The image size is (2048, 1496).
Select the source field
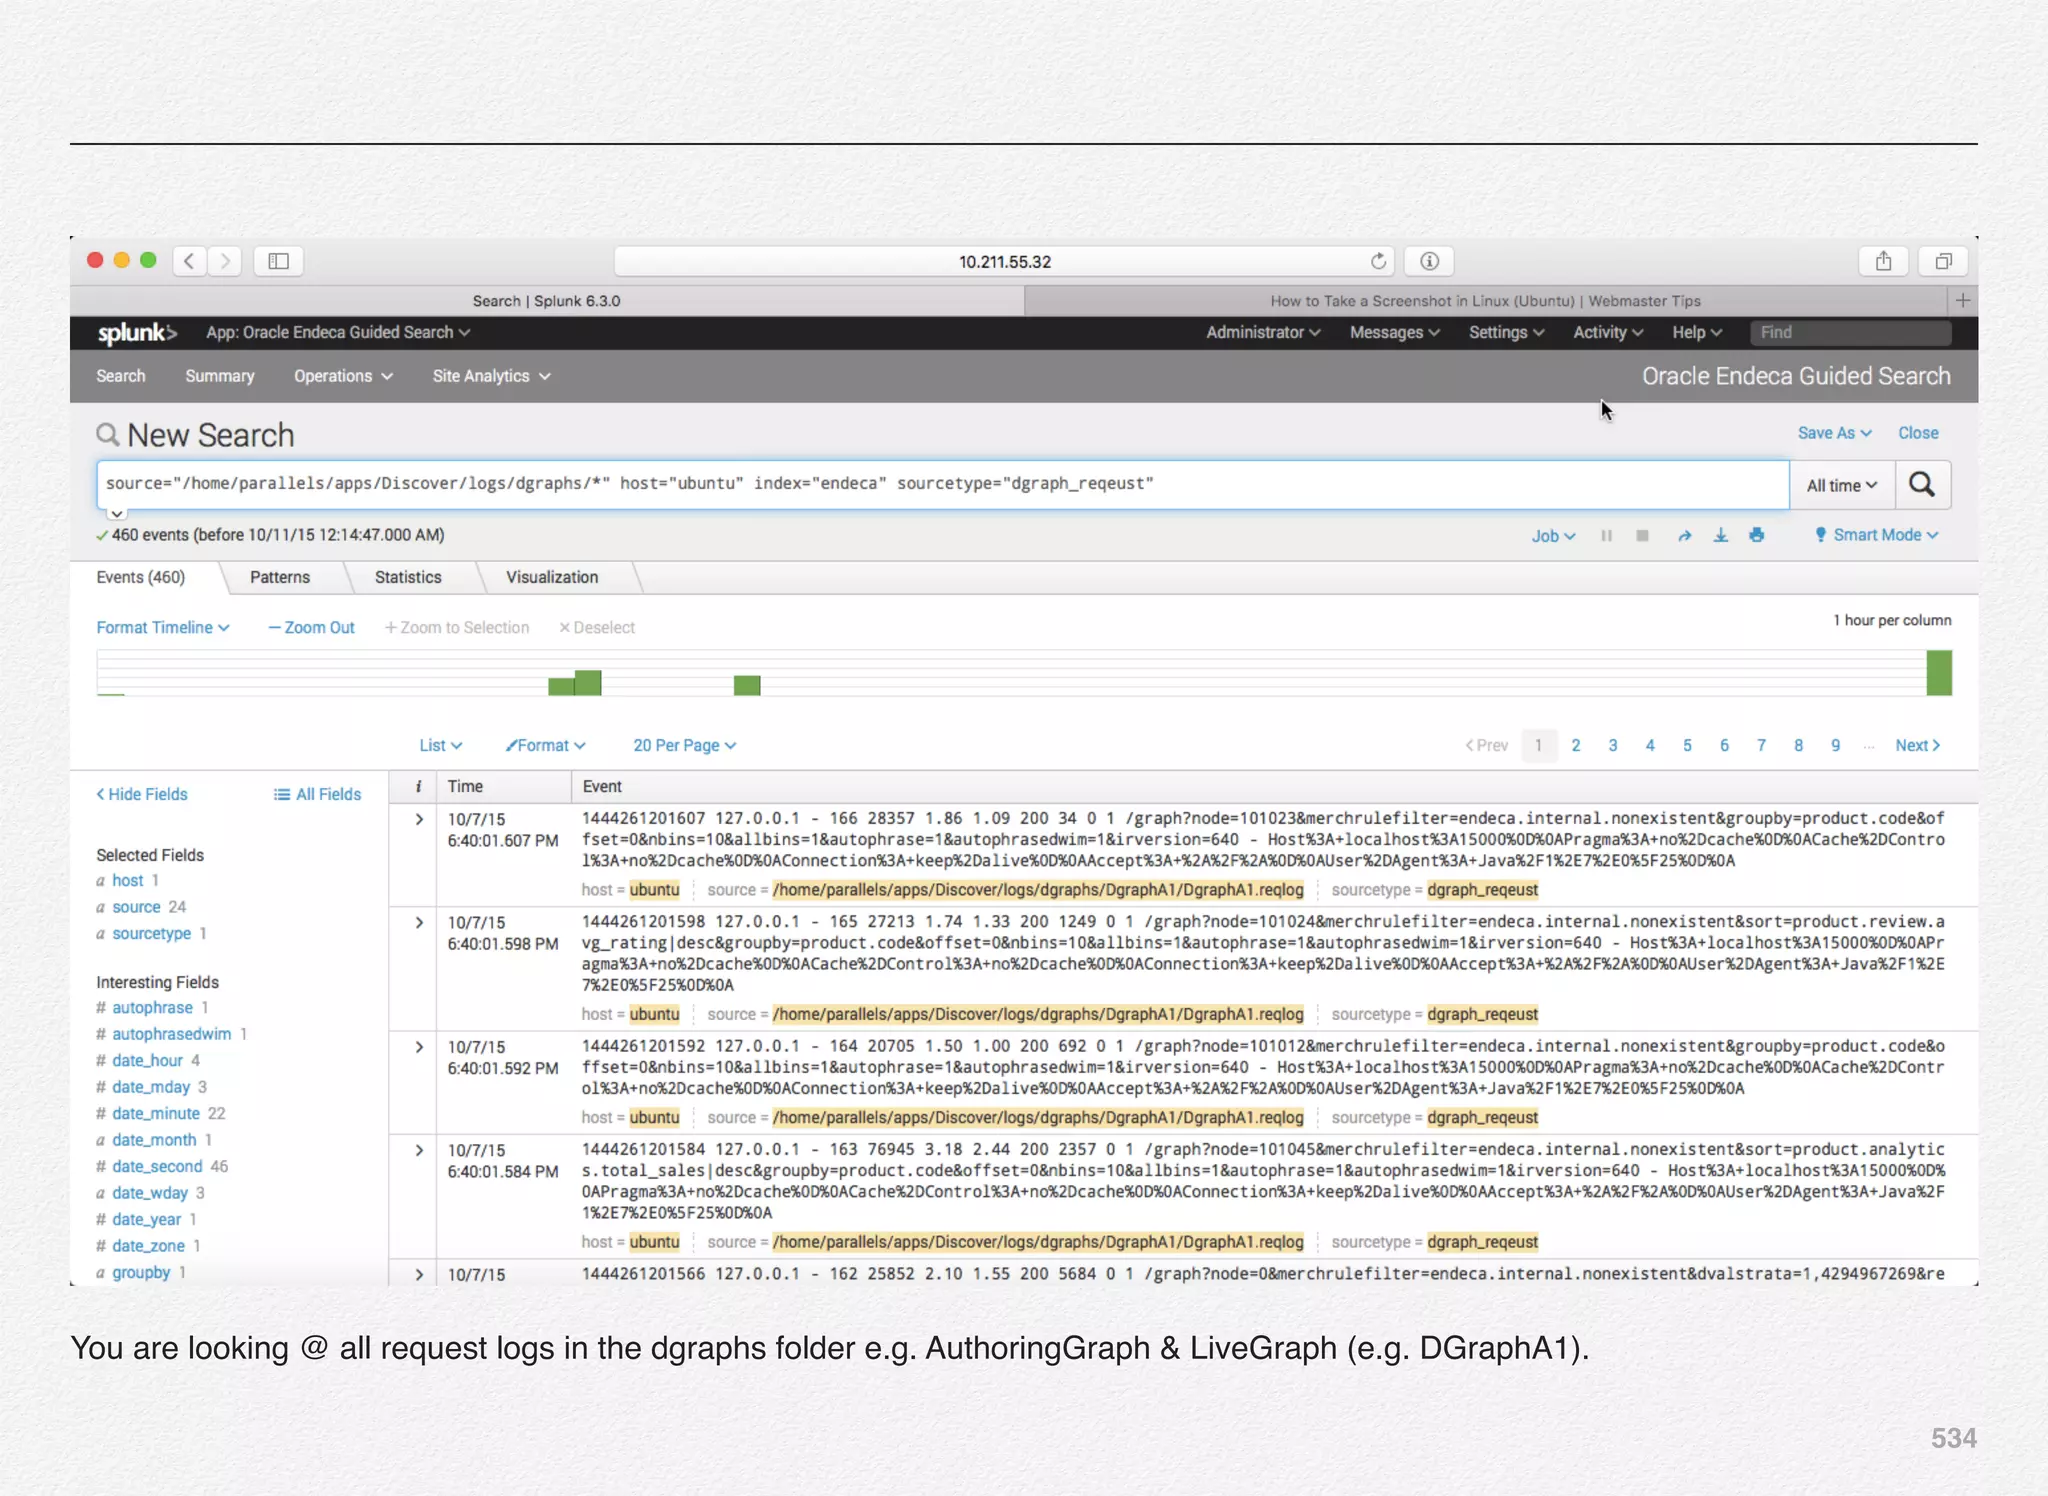click(136, 907)
